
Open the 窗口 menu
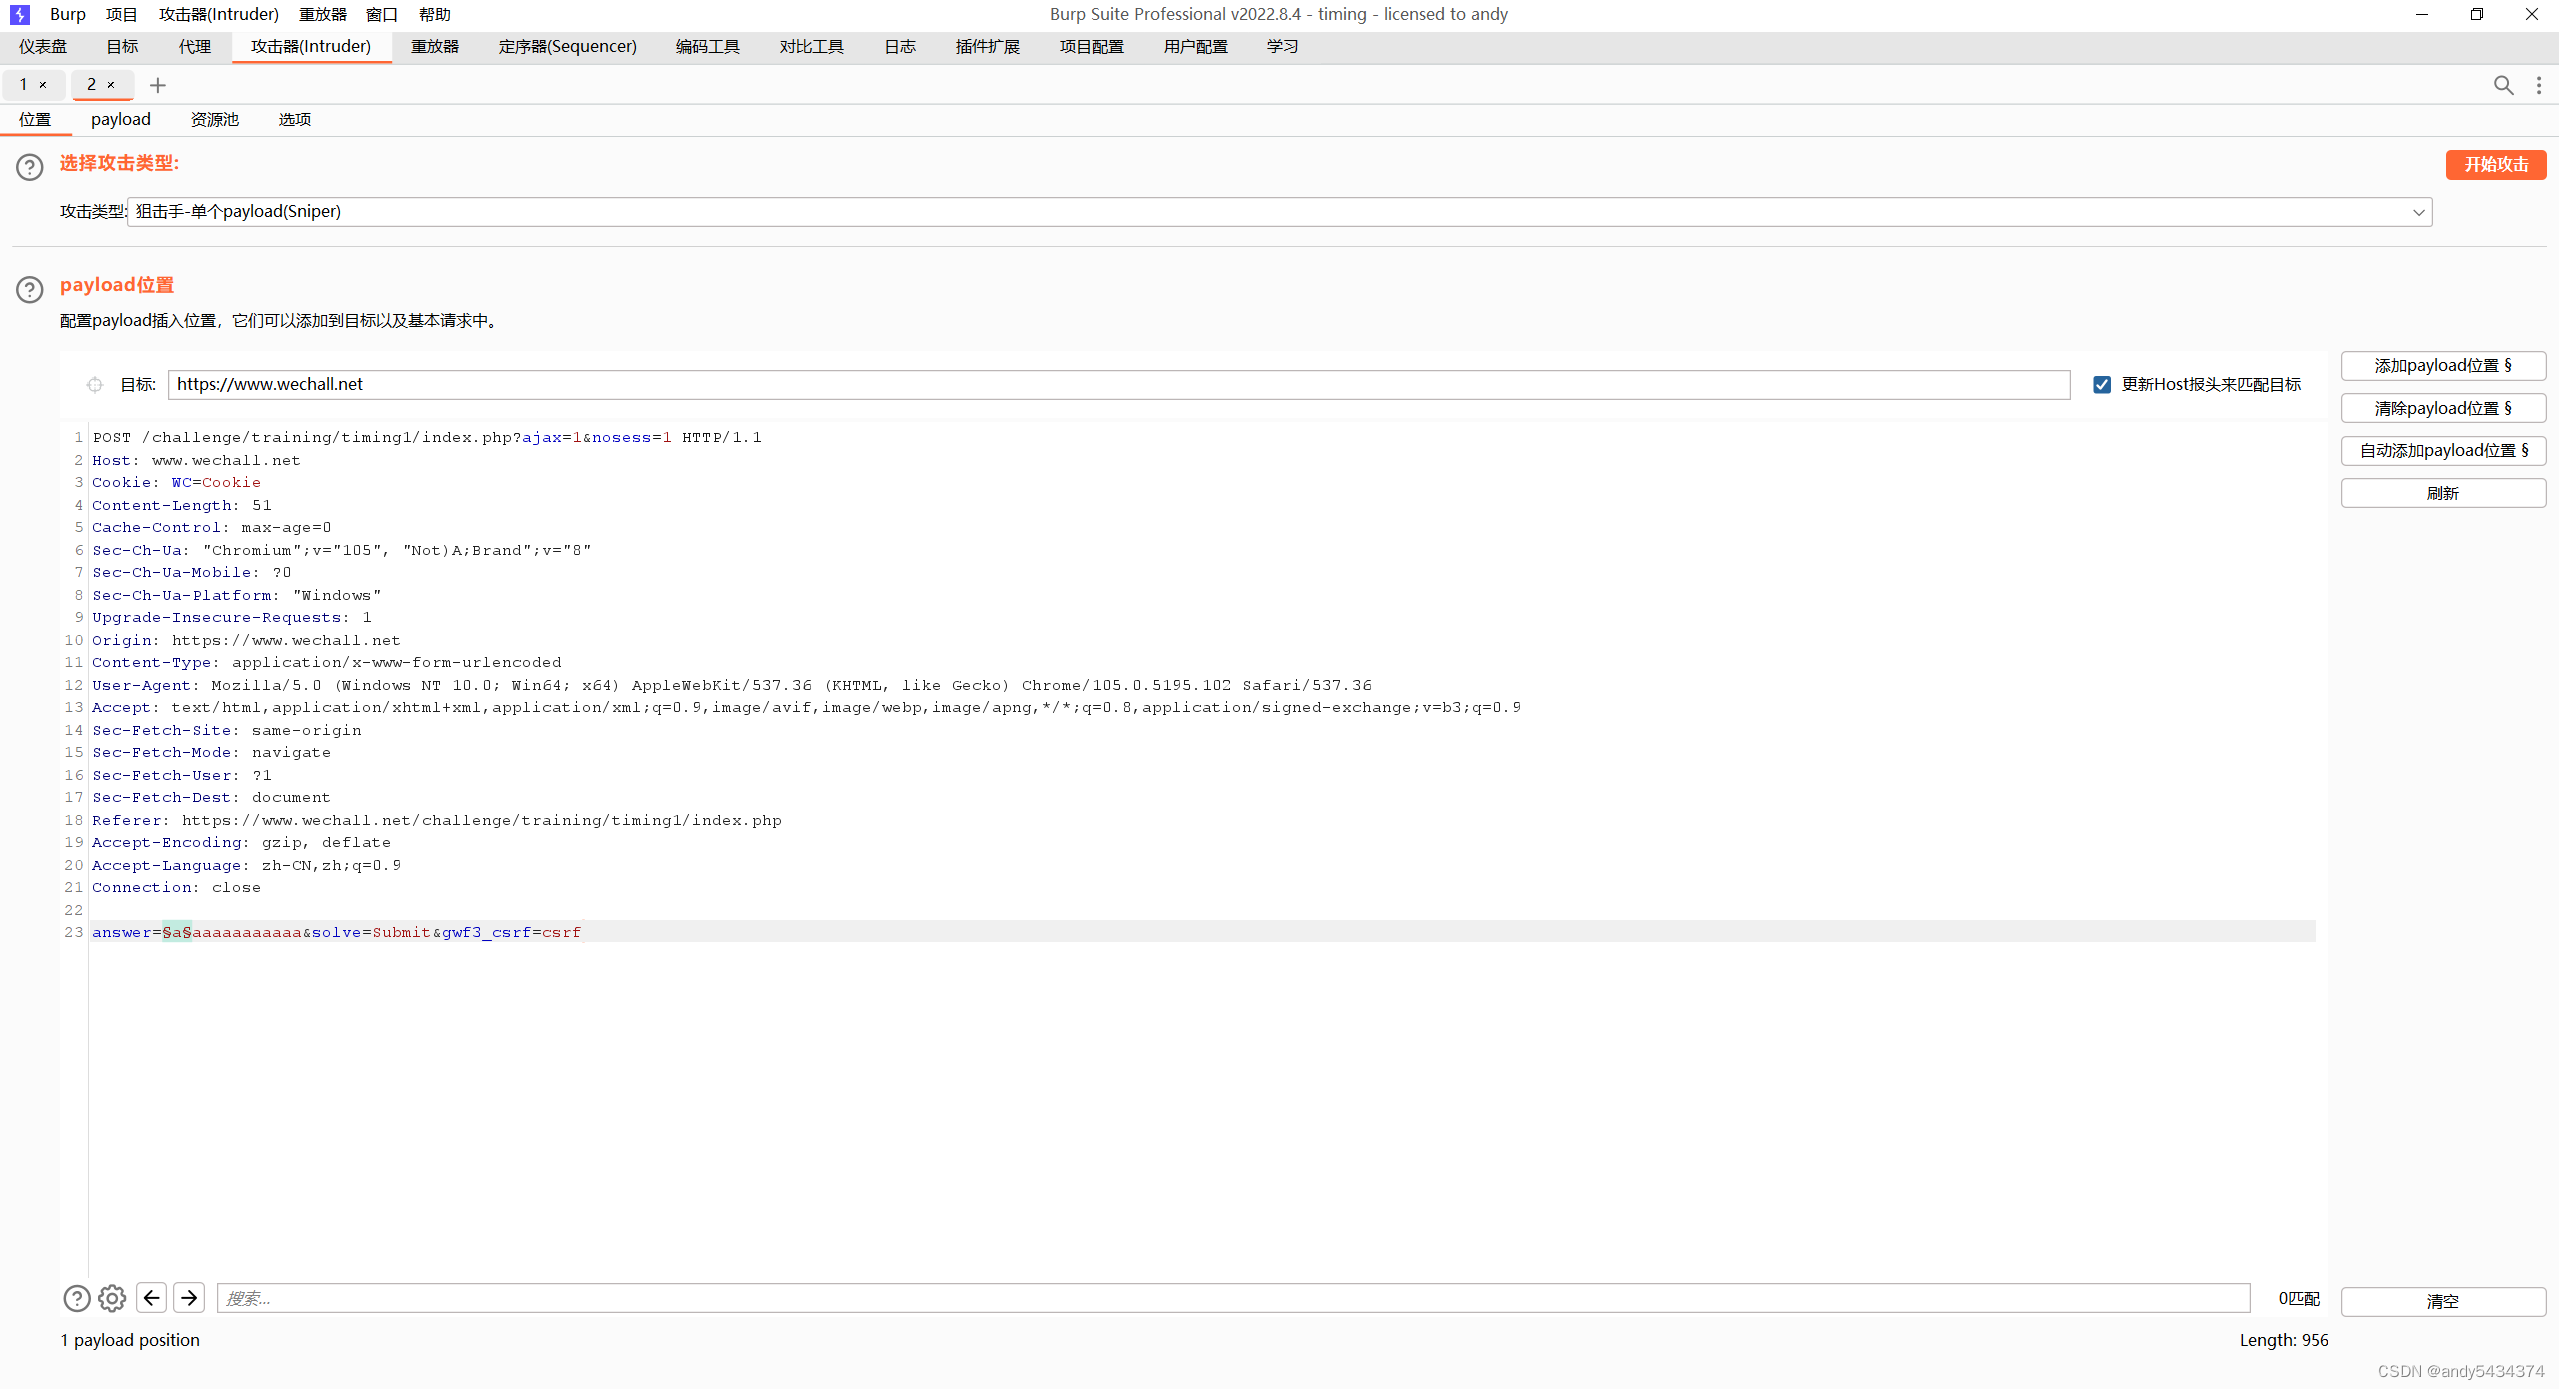pos(382,14)
